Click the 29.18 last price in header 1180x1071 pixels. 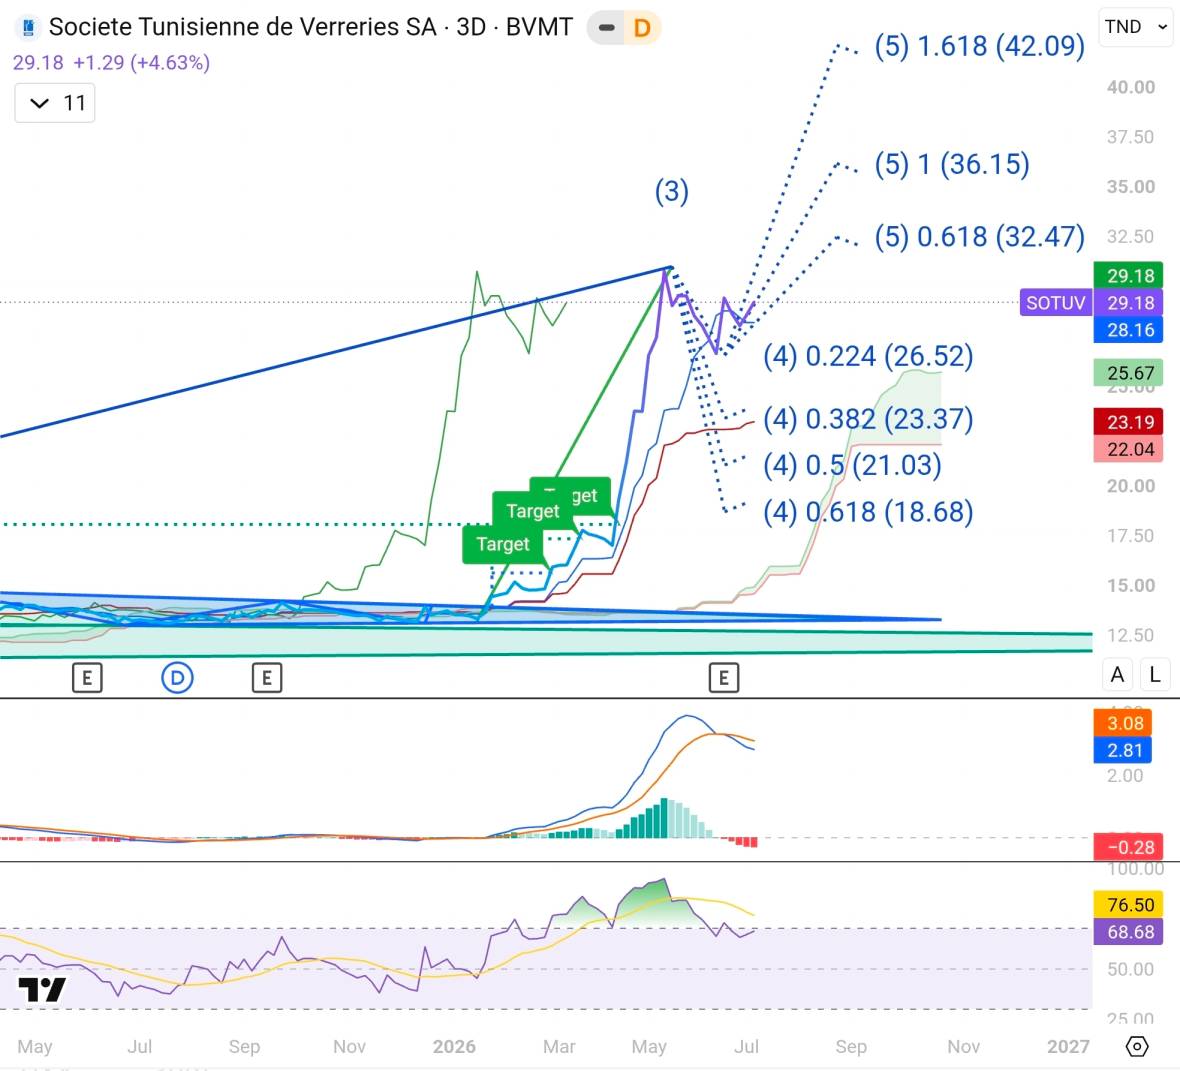click(38, 62)
